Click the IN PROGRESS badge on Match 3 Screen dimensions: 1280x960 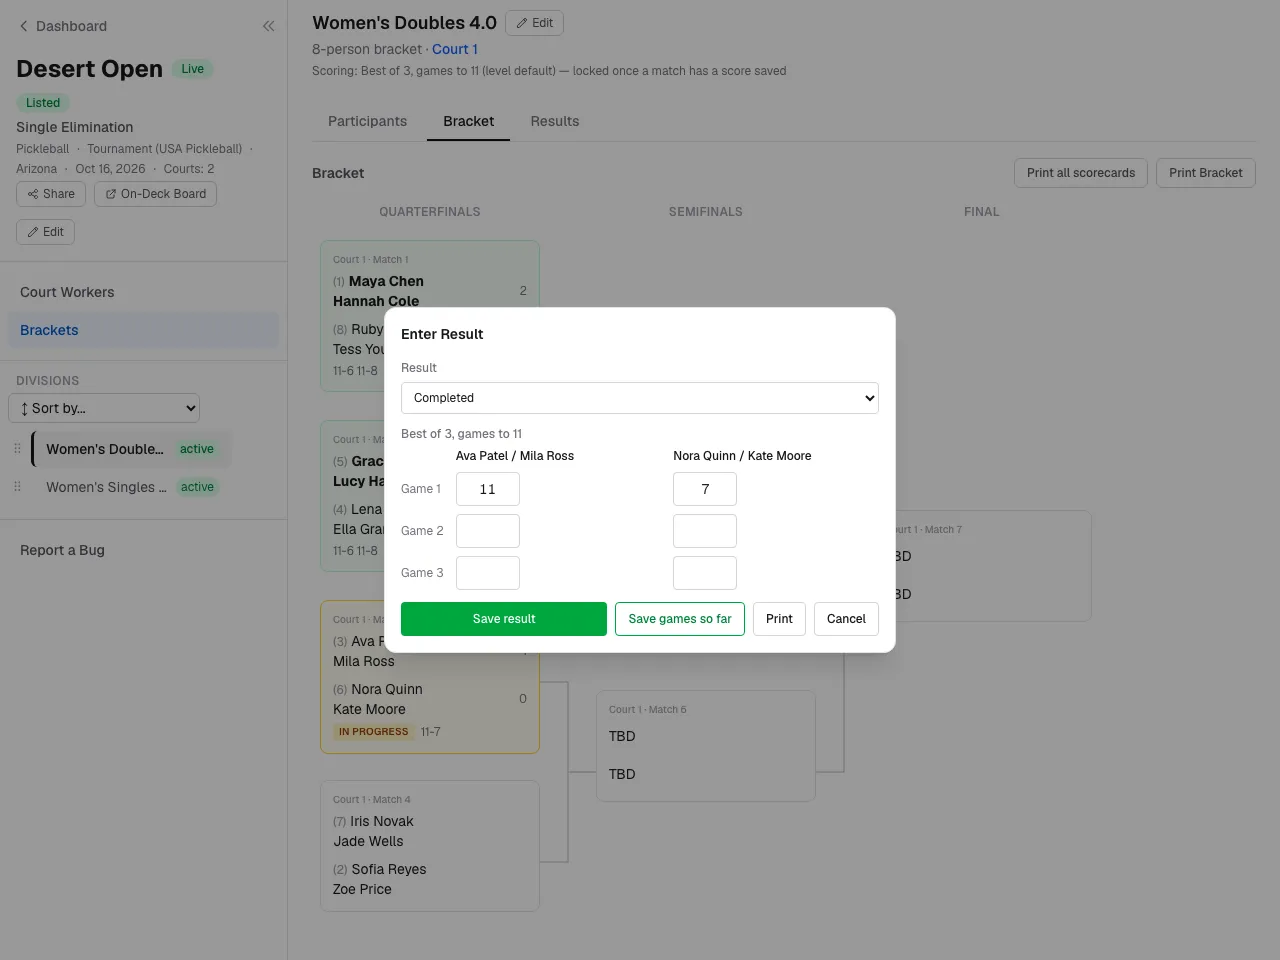[373, 732]
